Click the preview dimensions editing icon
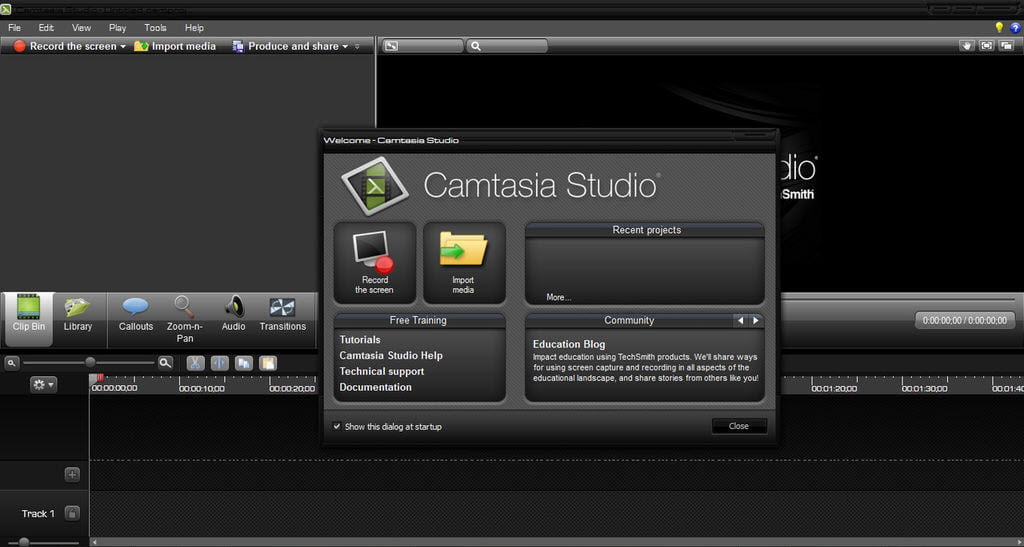 tap(391, 46)
